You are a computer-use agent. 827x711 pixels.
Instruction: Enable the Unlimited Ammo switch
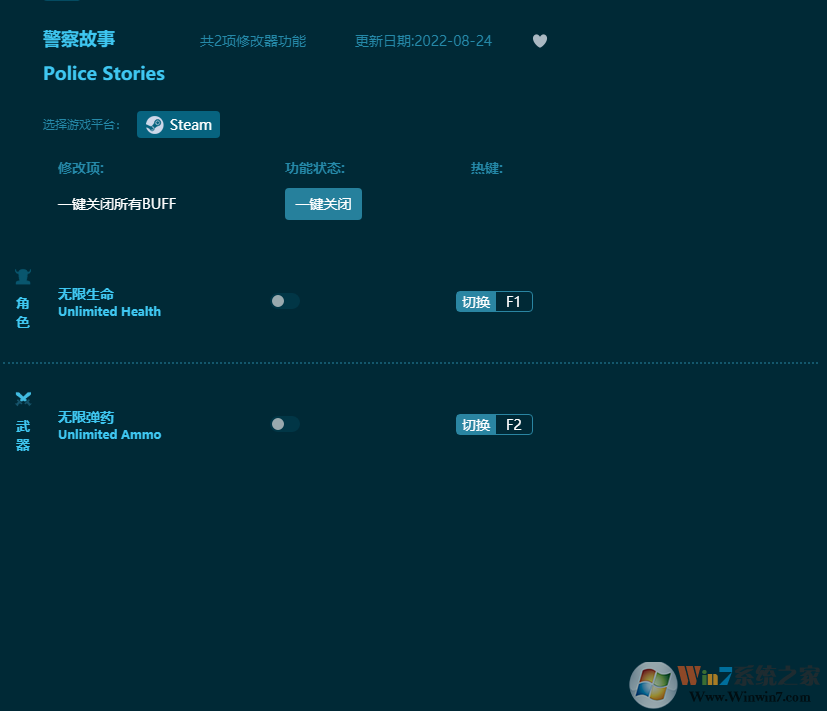click(x=285, y=424)
